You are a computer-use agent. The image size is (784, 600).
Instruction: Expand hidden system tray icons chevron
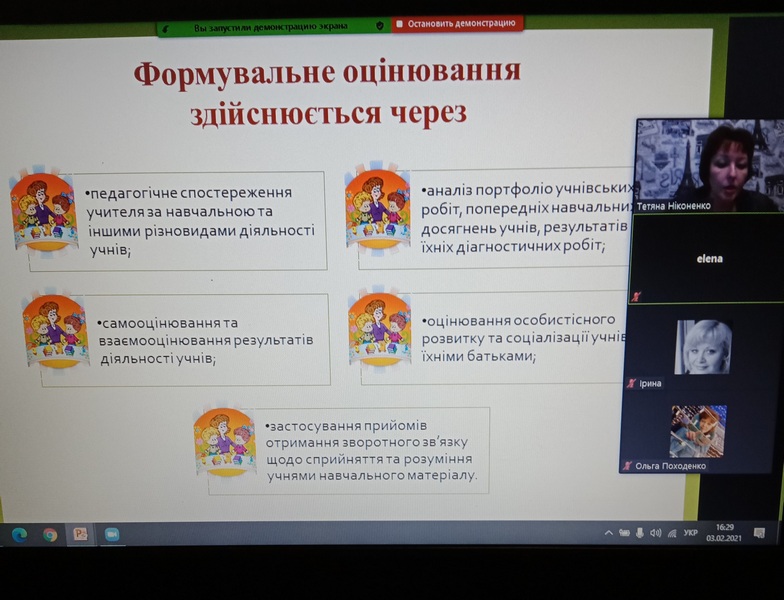click(608, 533)
